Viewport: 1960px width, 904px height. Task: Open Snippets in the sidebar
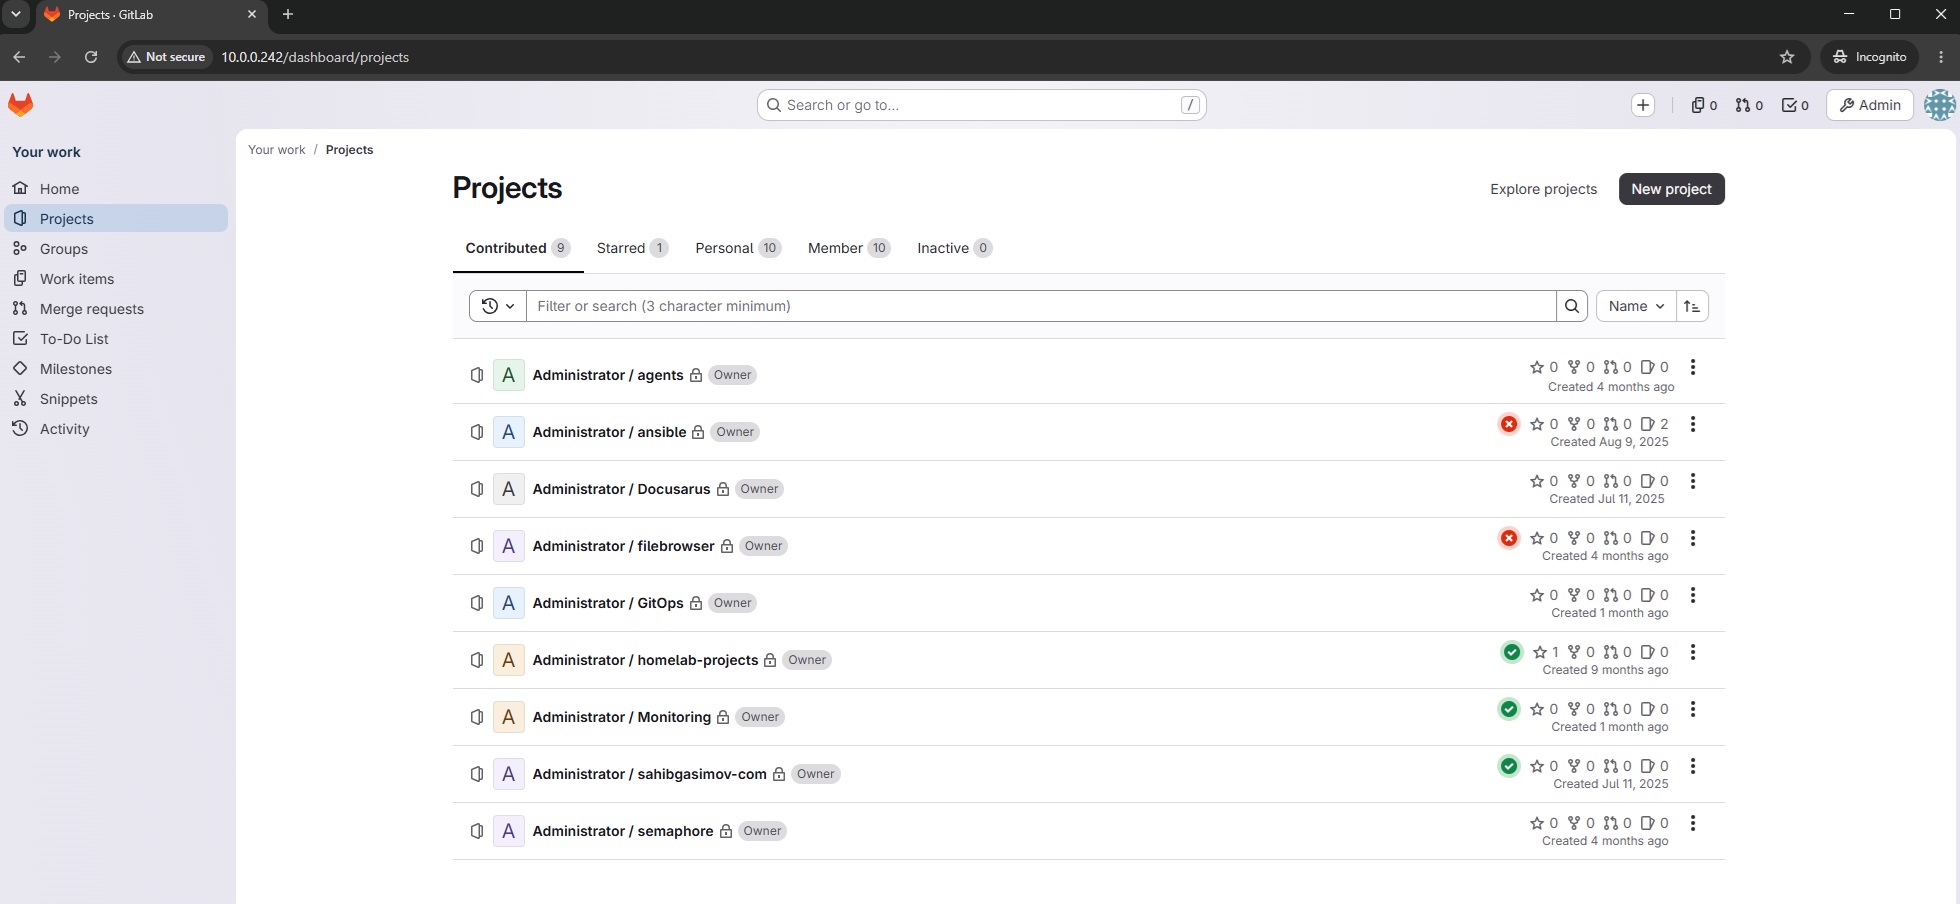click(x=116, y=399)
